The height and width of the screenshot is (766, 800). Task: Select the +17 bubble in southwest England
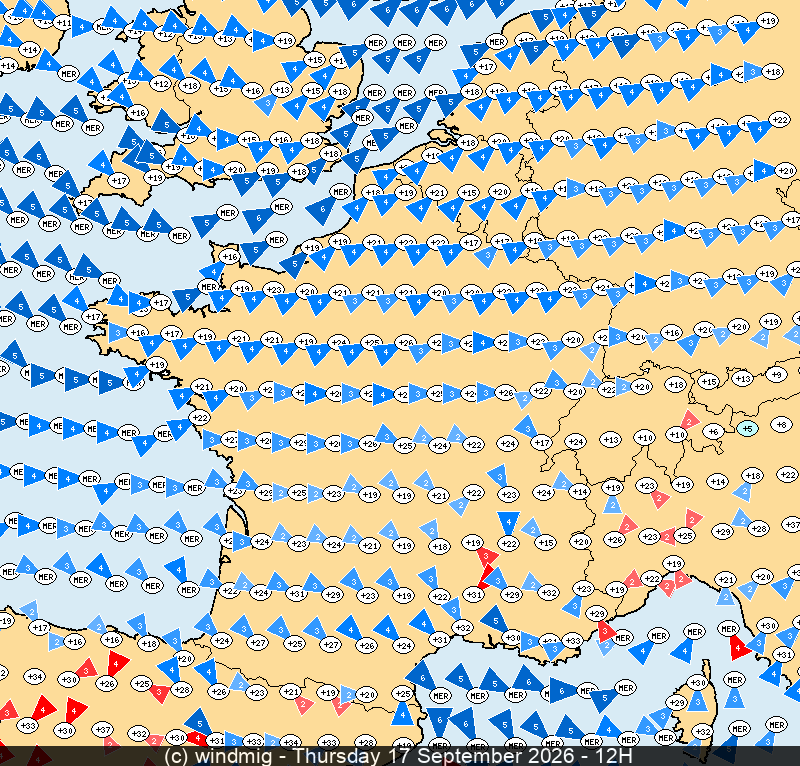[118, 180]
